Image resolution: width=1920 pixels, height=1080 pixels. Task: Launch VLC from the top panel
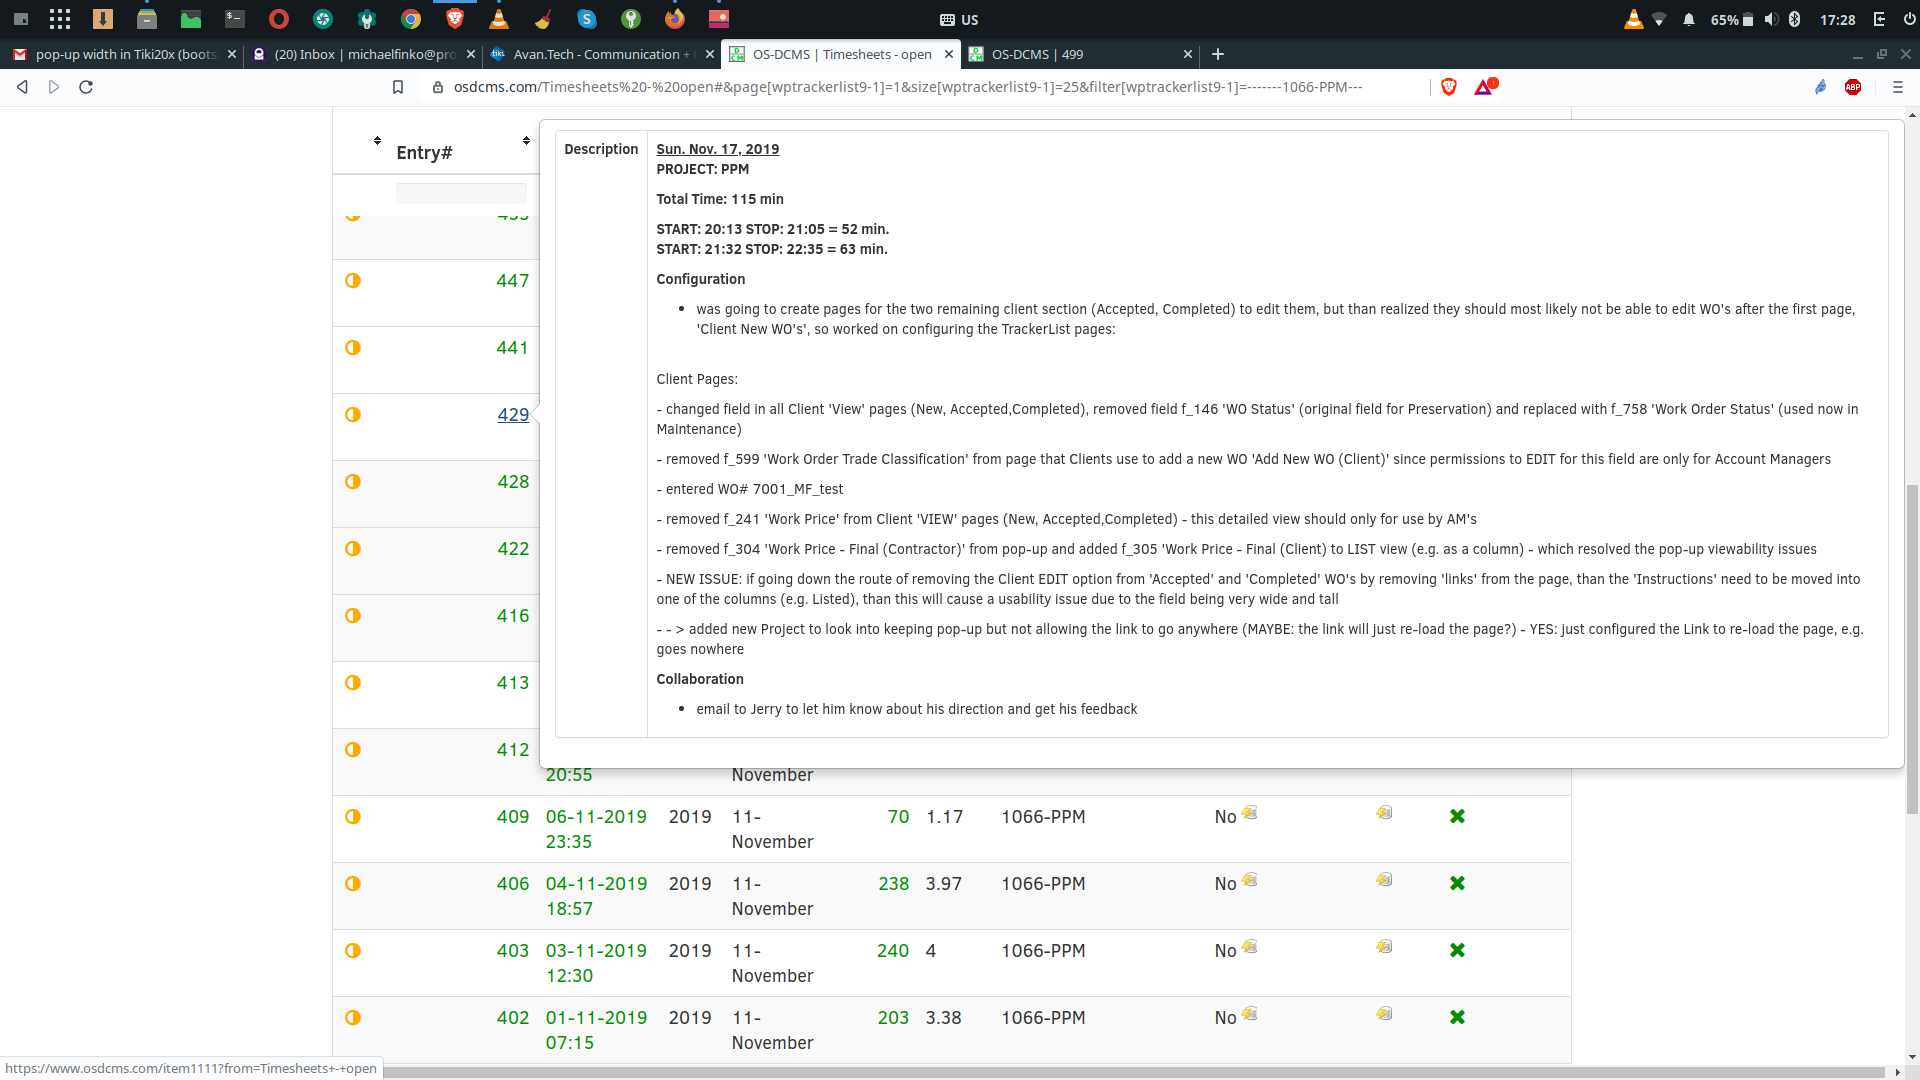point(499,19)
